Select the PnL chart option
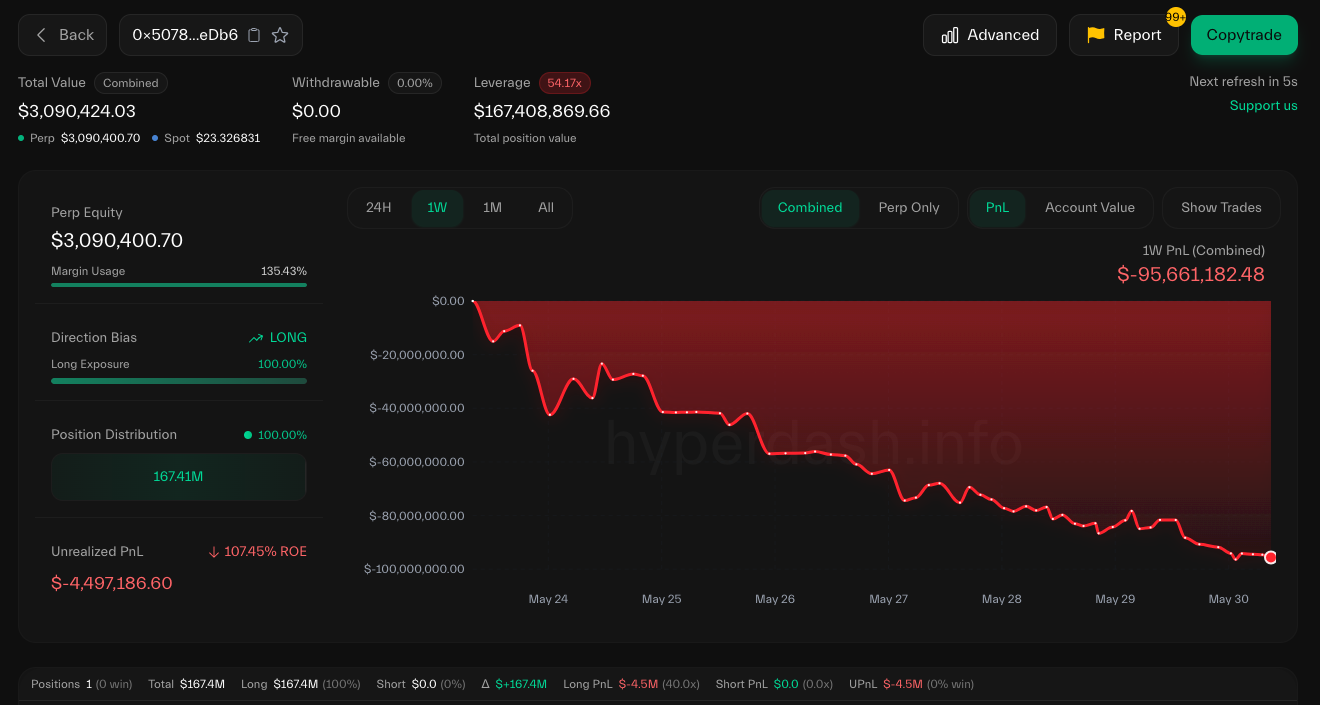The image size is (1320, 705). [997, 208]
